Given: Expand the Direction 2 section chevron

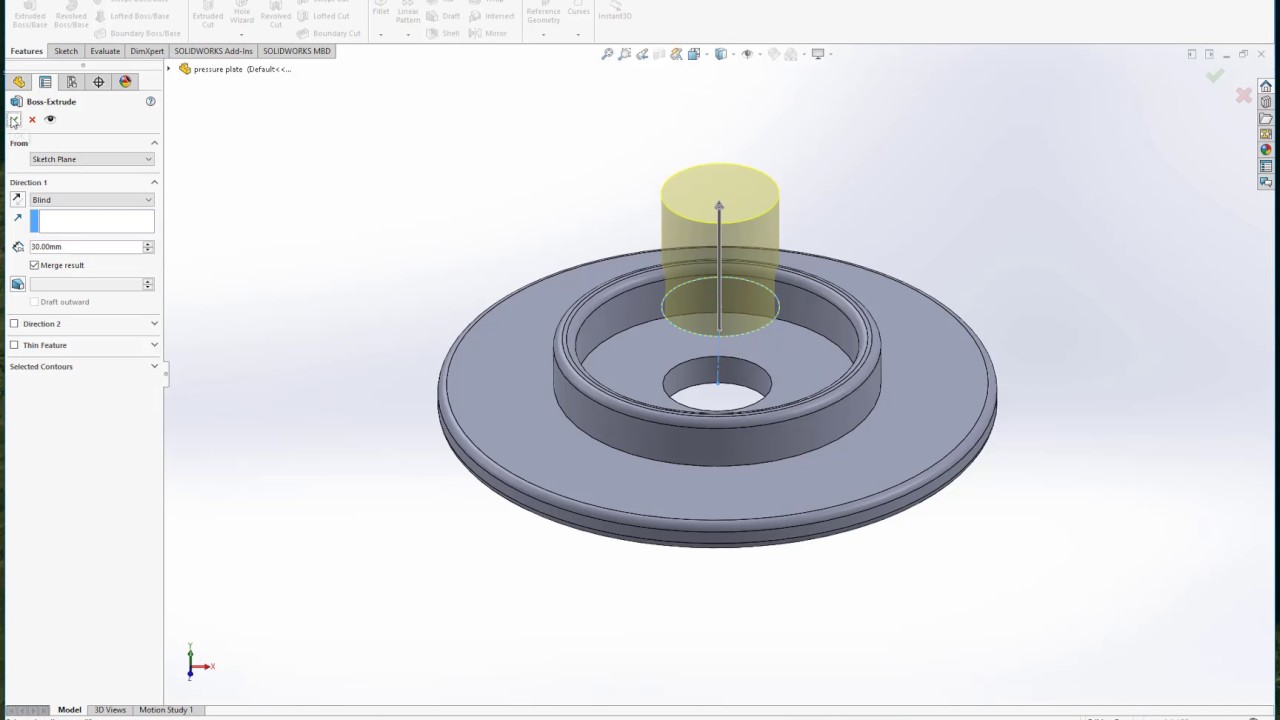Looking at the screenshot, I should coord(154,324).
